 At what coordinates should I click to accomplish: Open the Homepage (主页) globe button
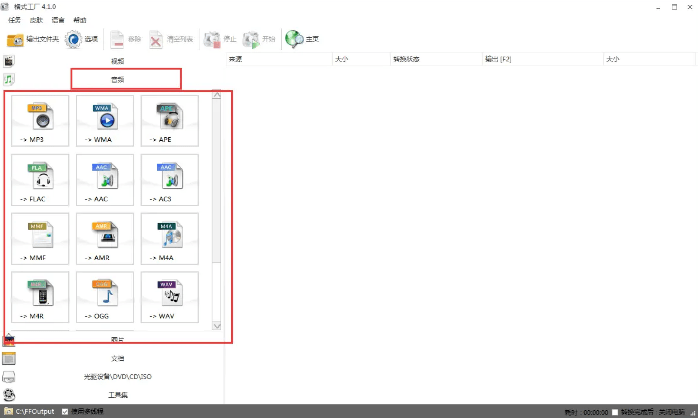click(x=302, y=39)
